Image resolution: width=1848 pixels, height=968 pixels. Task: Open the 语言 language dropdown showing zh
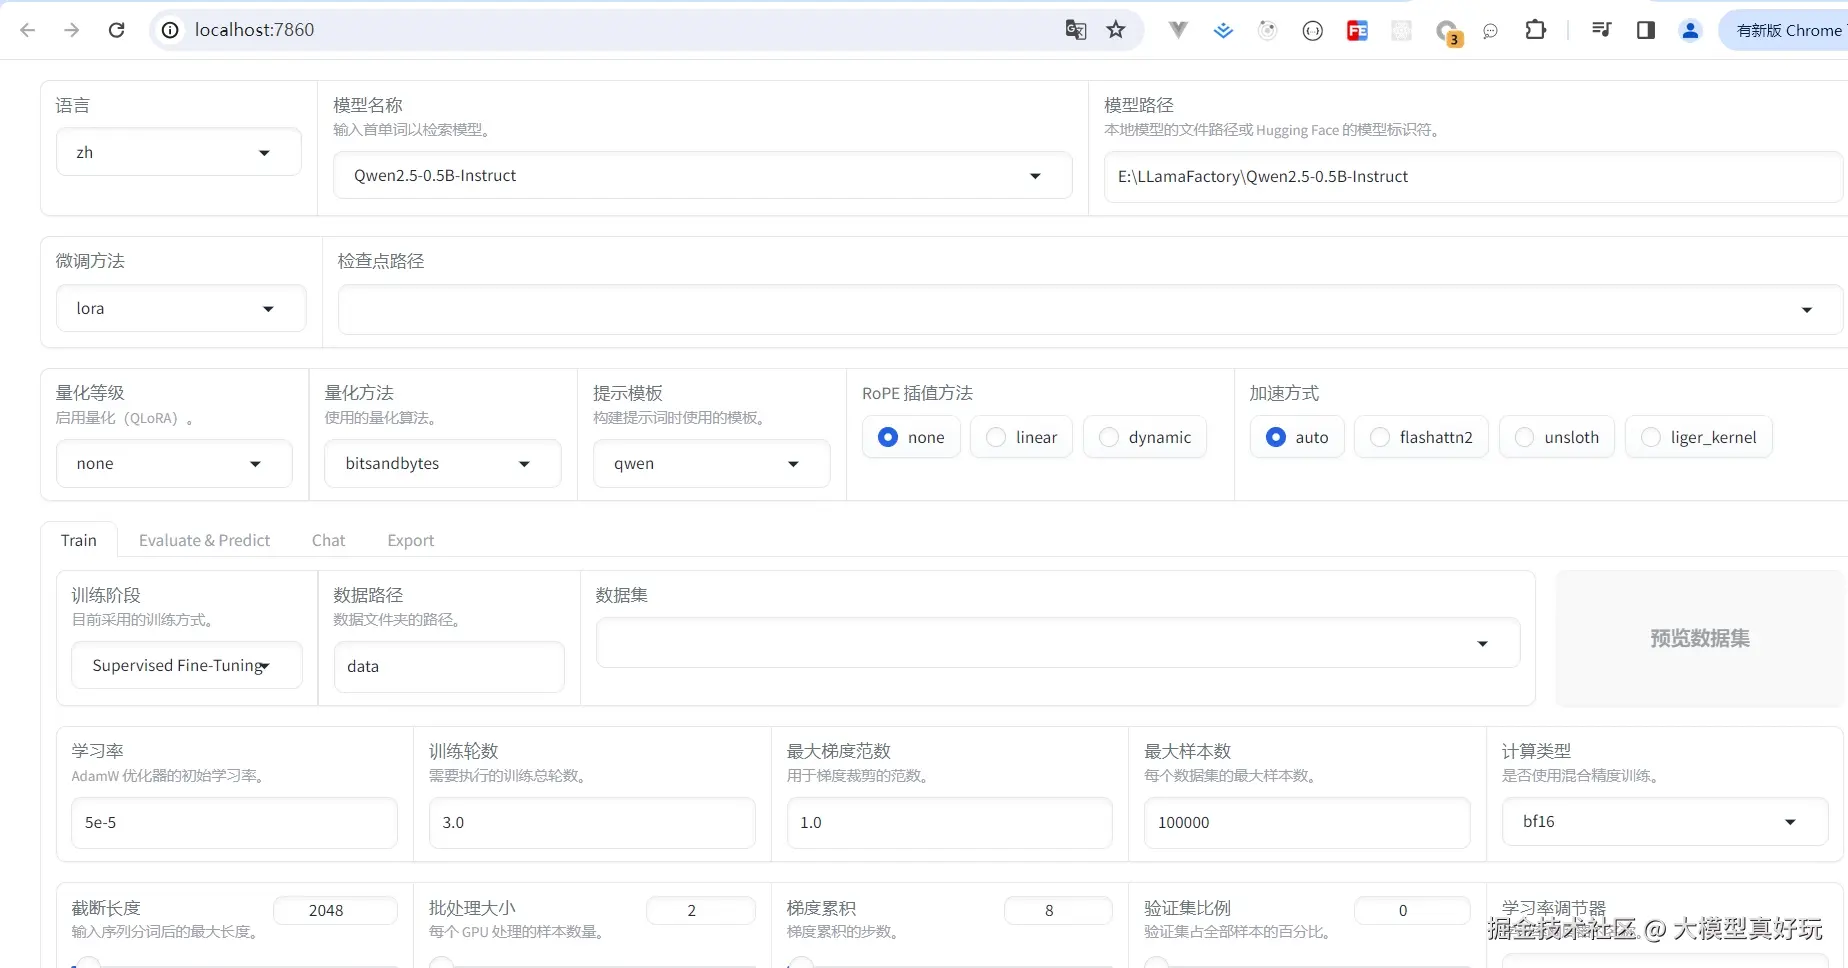178,152
